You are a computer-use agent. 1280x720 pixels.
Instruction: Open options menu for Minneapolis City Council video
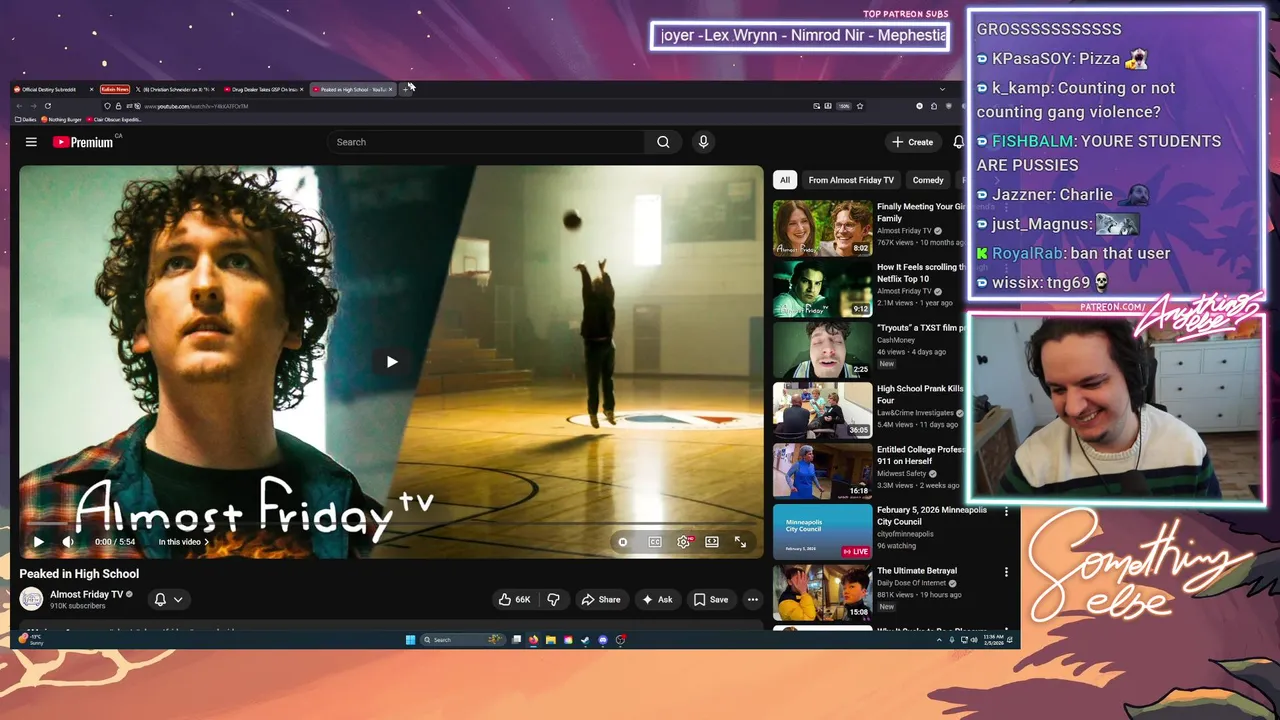pyautogui.click(x=1006, y=512)
